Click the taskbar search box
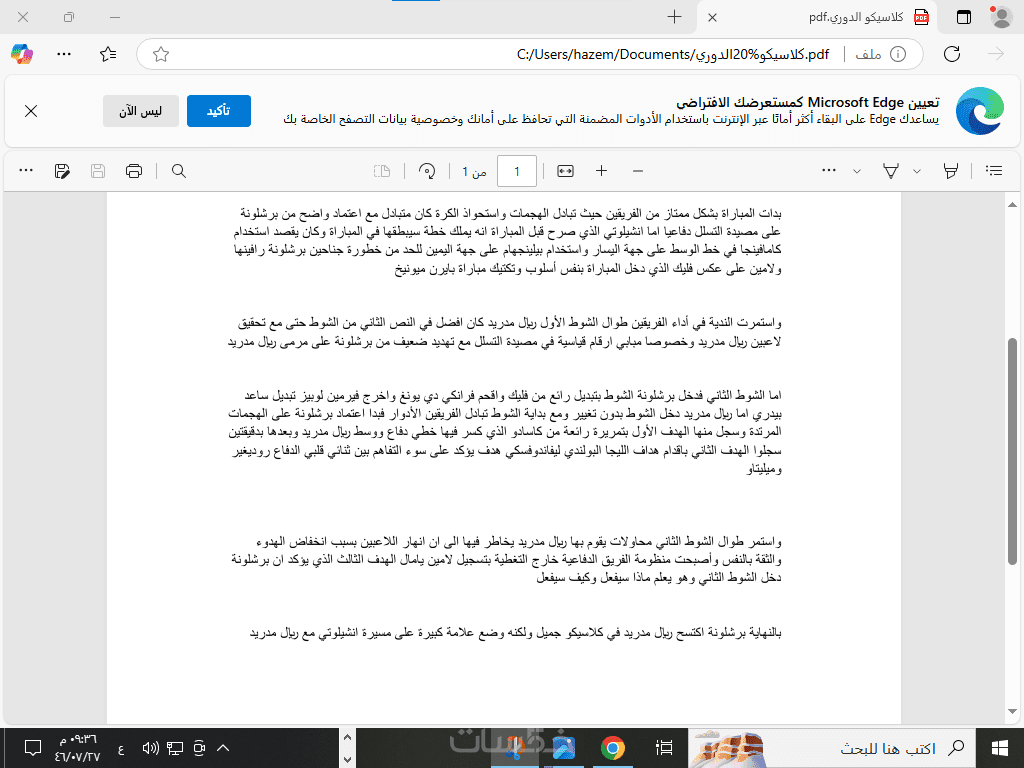The image size is (1024, 768). 831,748
